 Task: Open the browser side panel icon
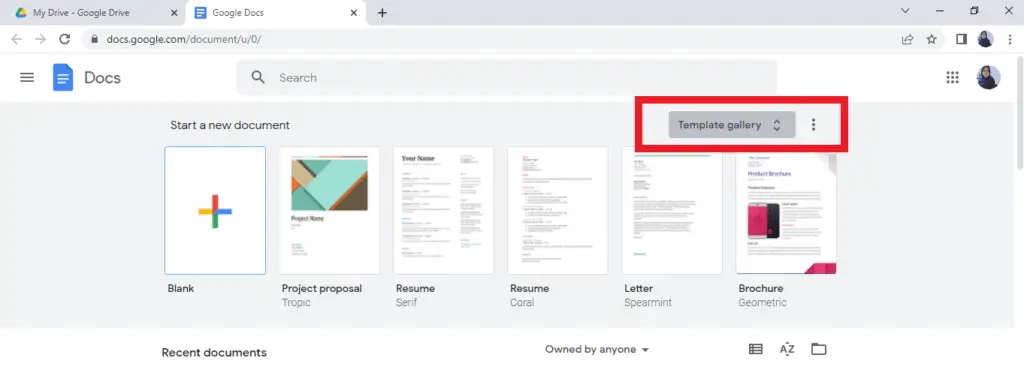(961, 39)
